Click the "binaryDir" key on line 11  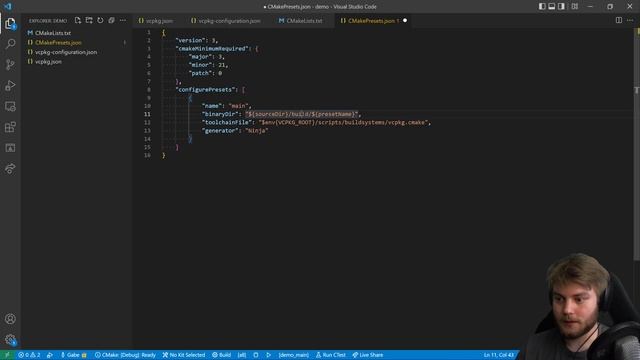[220, 114]
